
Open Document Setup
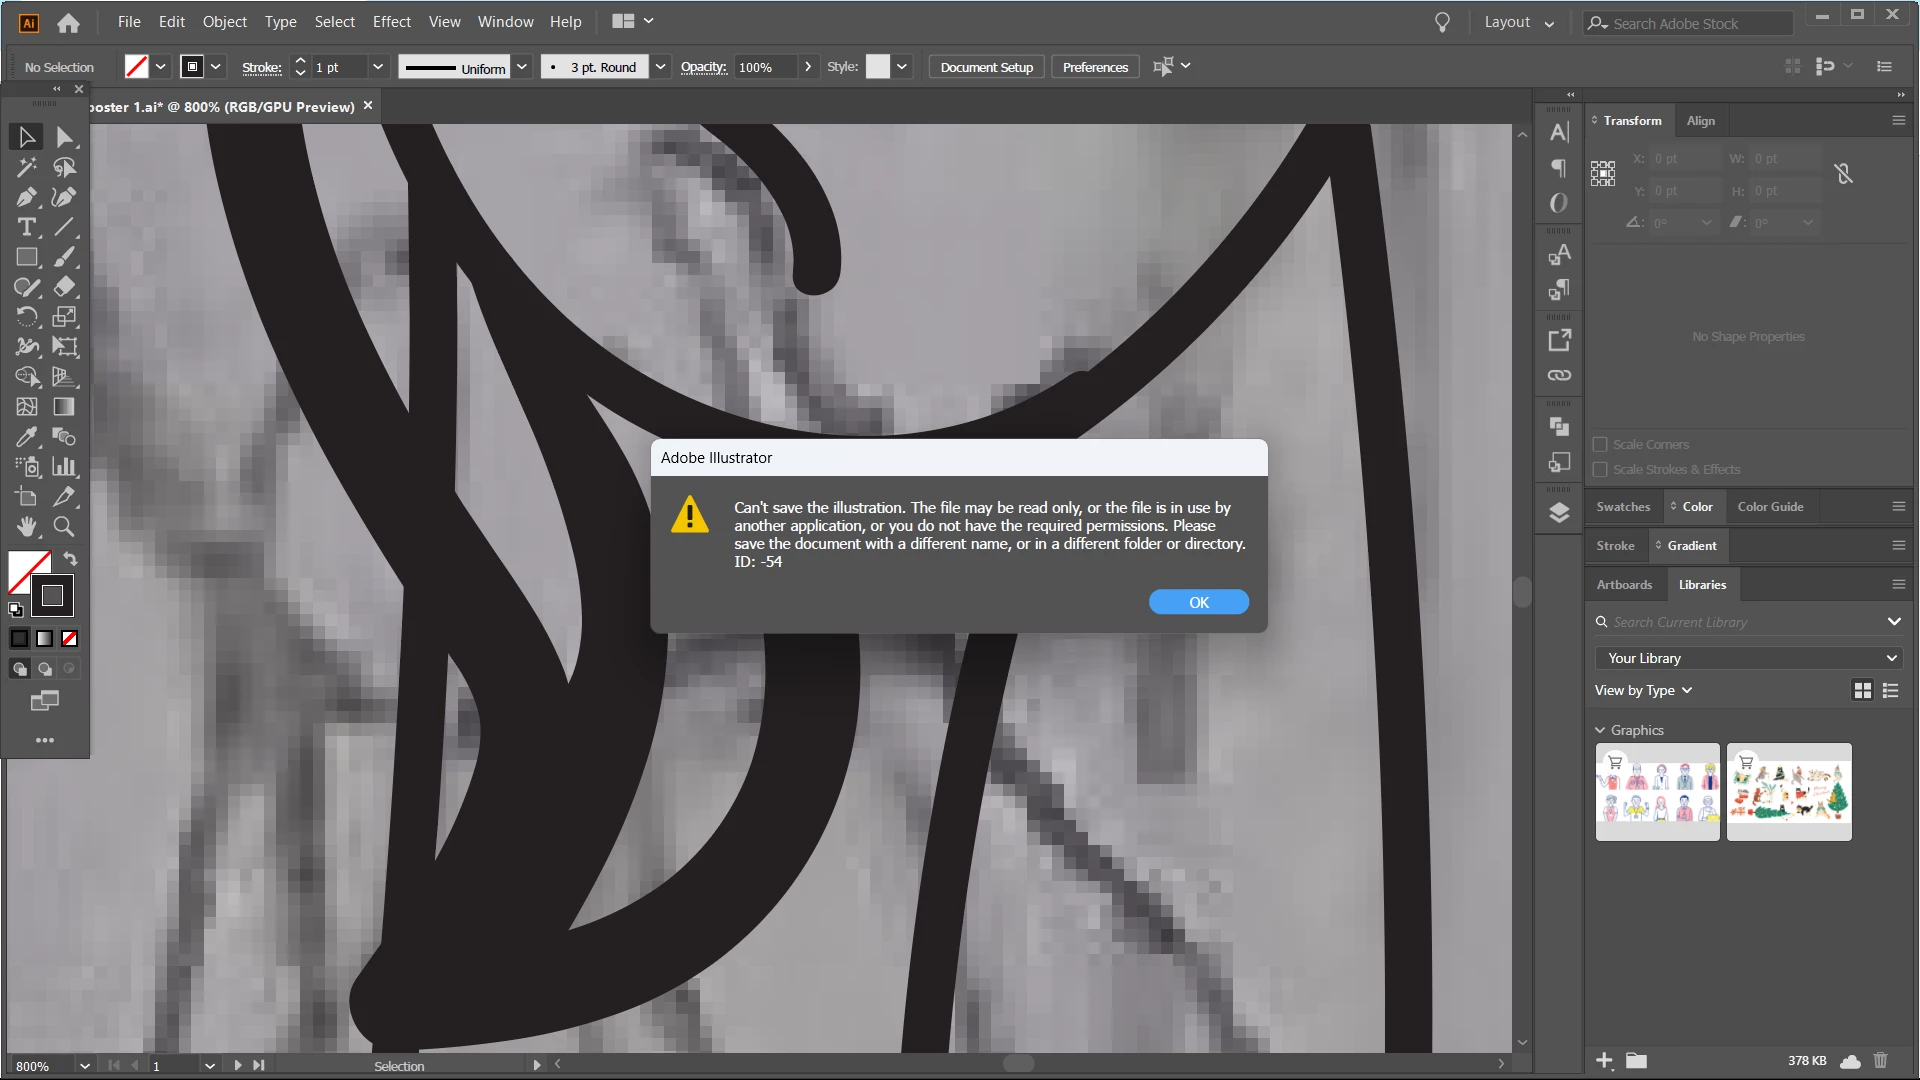pos(986,67)
